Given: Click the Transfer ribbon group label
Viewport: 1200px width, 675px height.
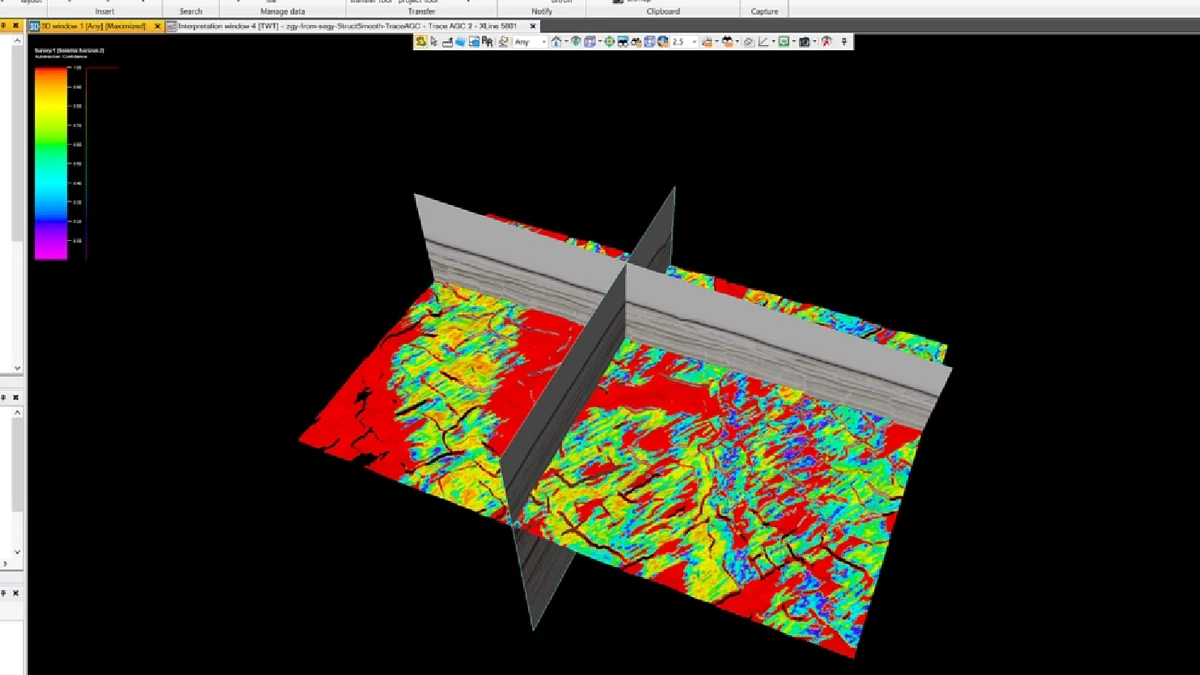Looking at the screenshot, I should pos(422,11).
